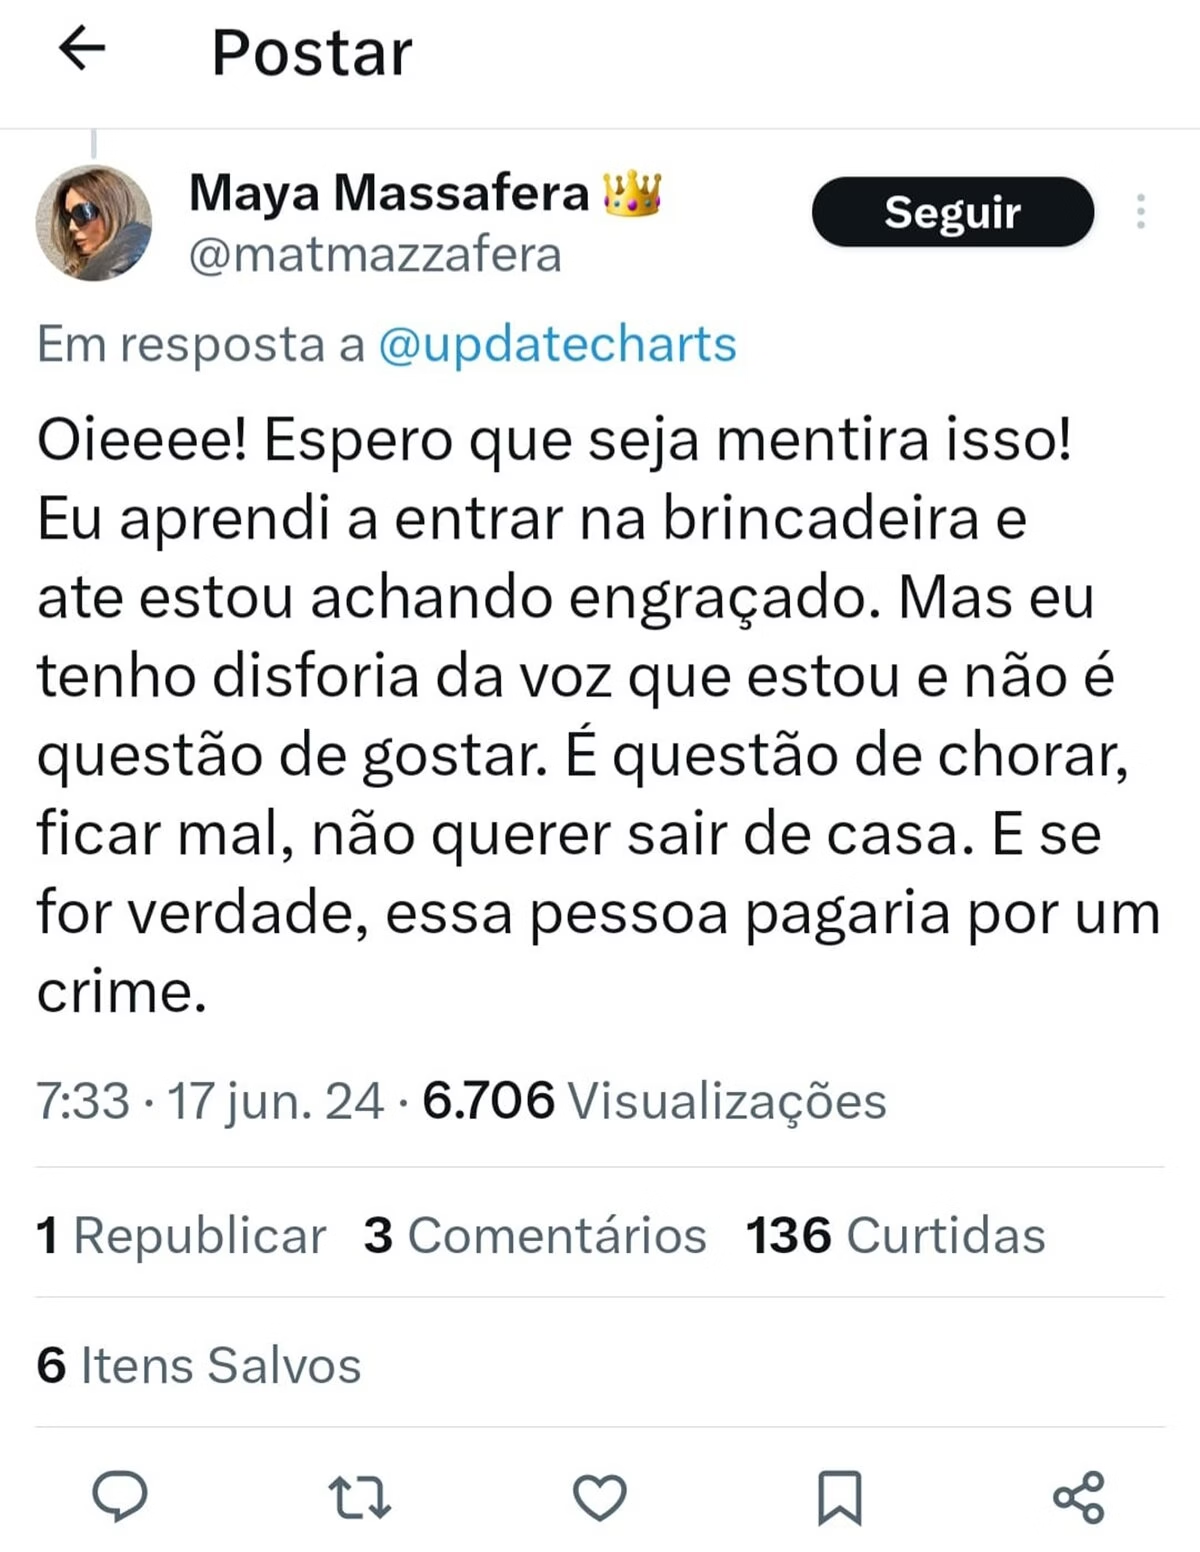Image resolution: width=1200 pixels, height=1552 pixels.
Task: Open the 6 Itens Salvos count
Action: [198, 1365]
